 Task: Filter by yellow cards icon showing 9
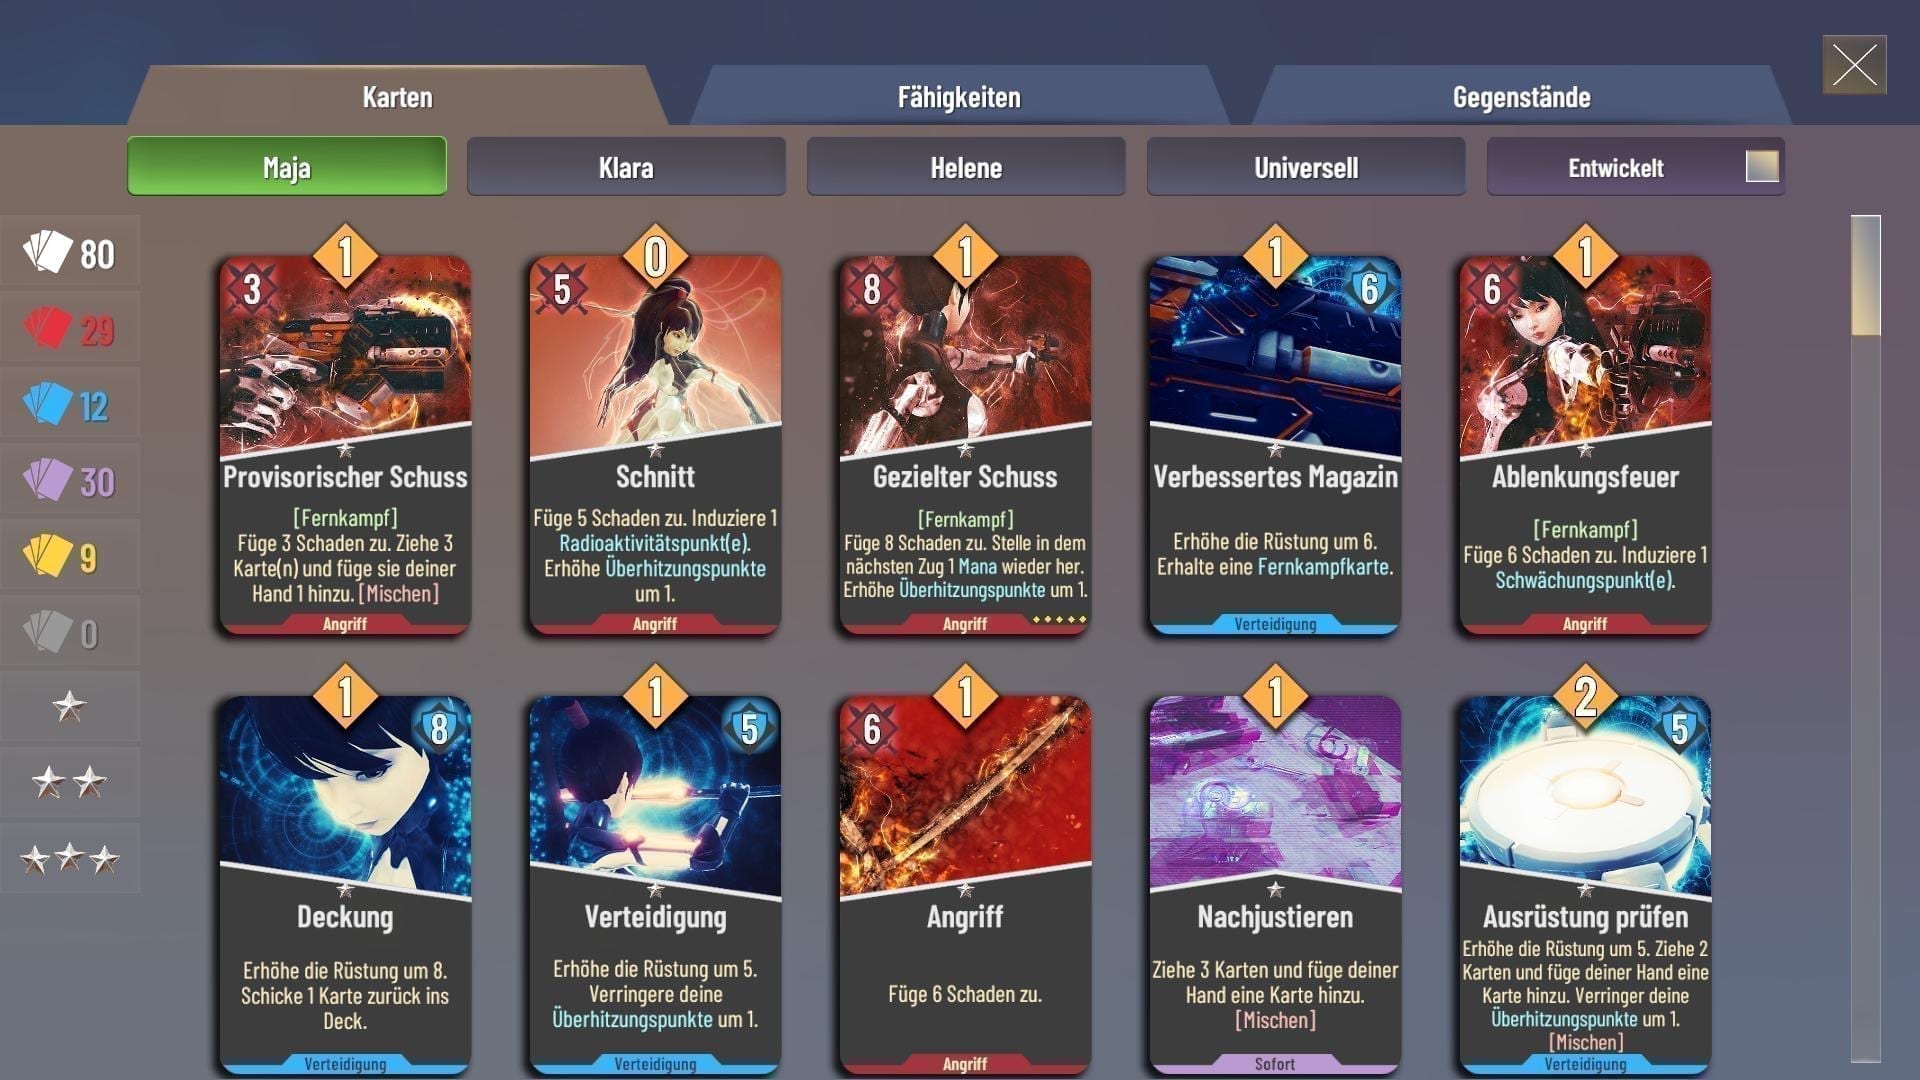(x=69, y=557)
